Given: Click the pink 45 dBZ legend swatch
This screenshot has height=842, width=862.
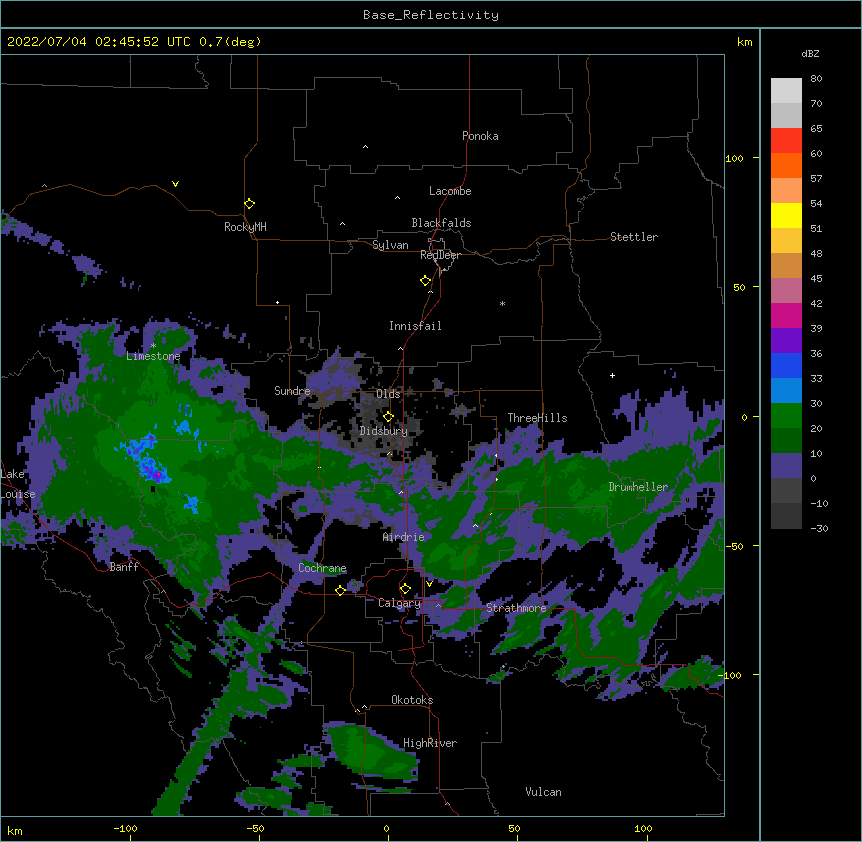Looking at the screenshot, I should click(786, 291).
